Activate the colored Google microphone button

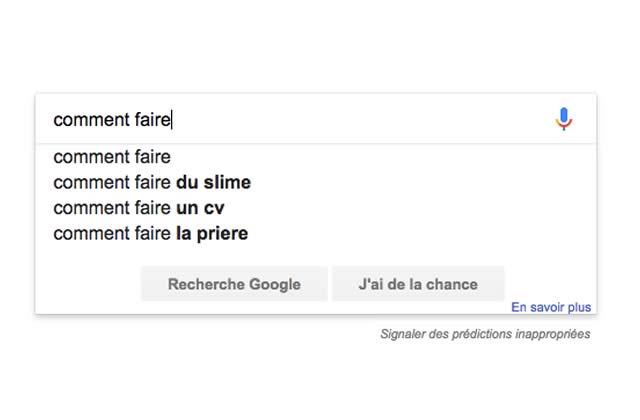(564, 120)
